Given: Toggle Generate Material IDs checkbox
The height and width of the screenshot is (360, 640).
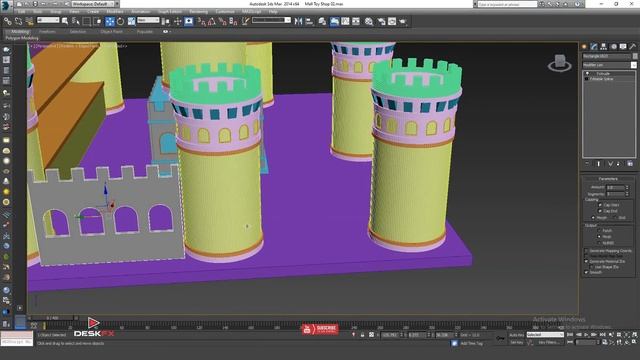Looking at the screenshot, I should coord(587,261).
